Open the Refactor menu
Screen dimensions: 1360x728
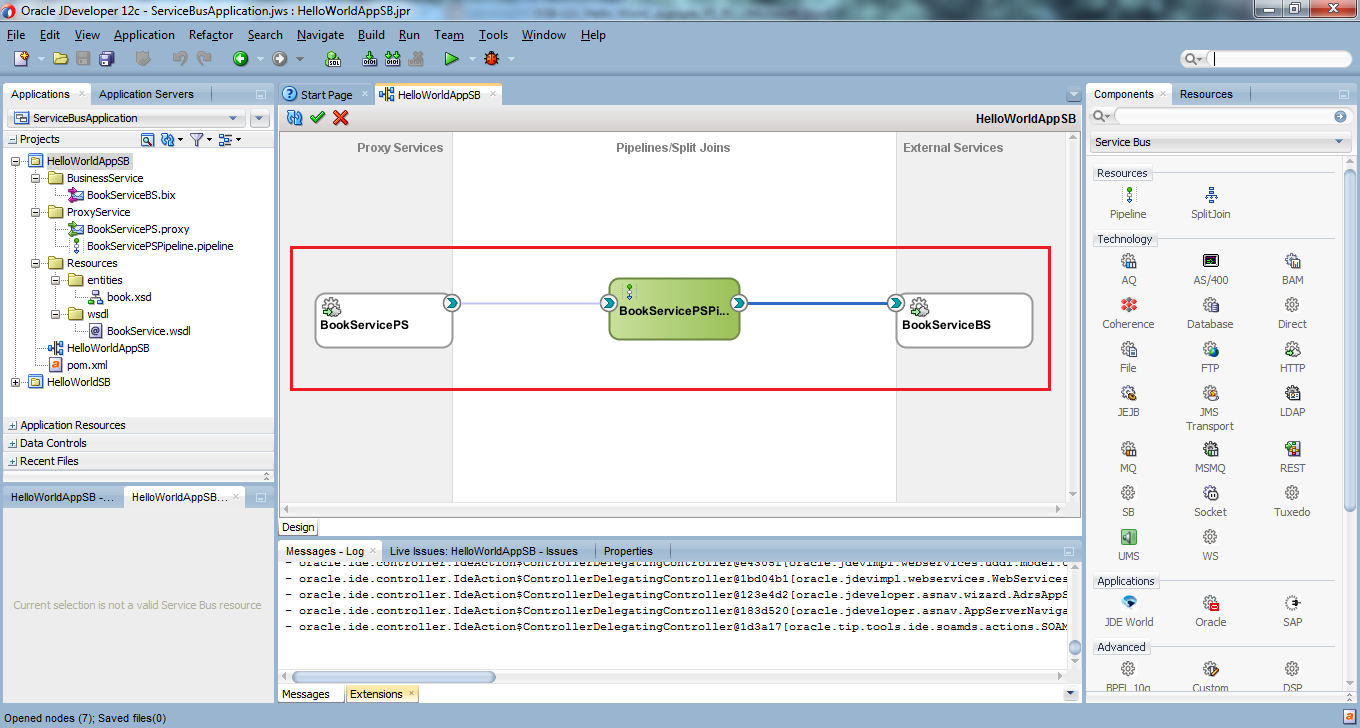click(x=211, y=35)
